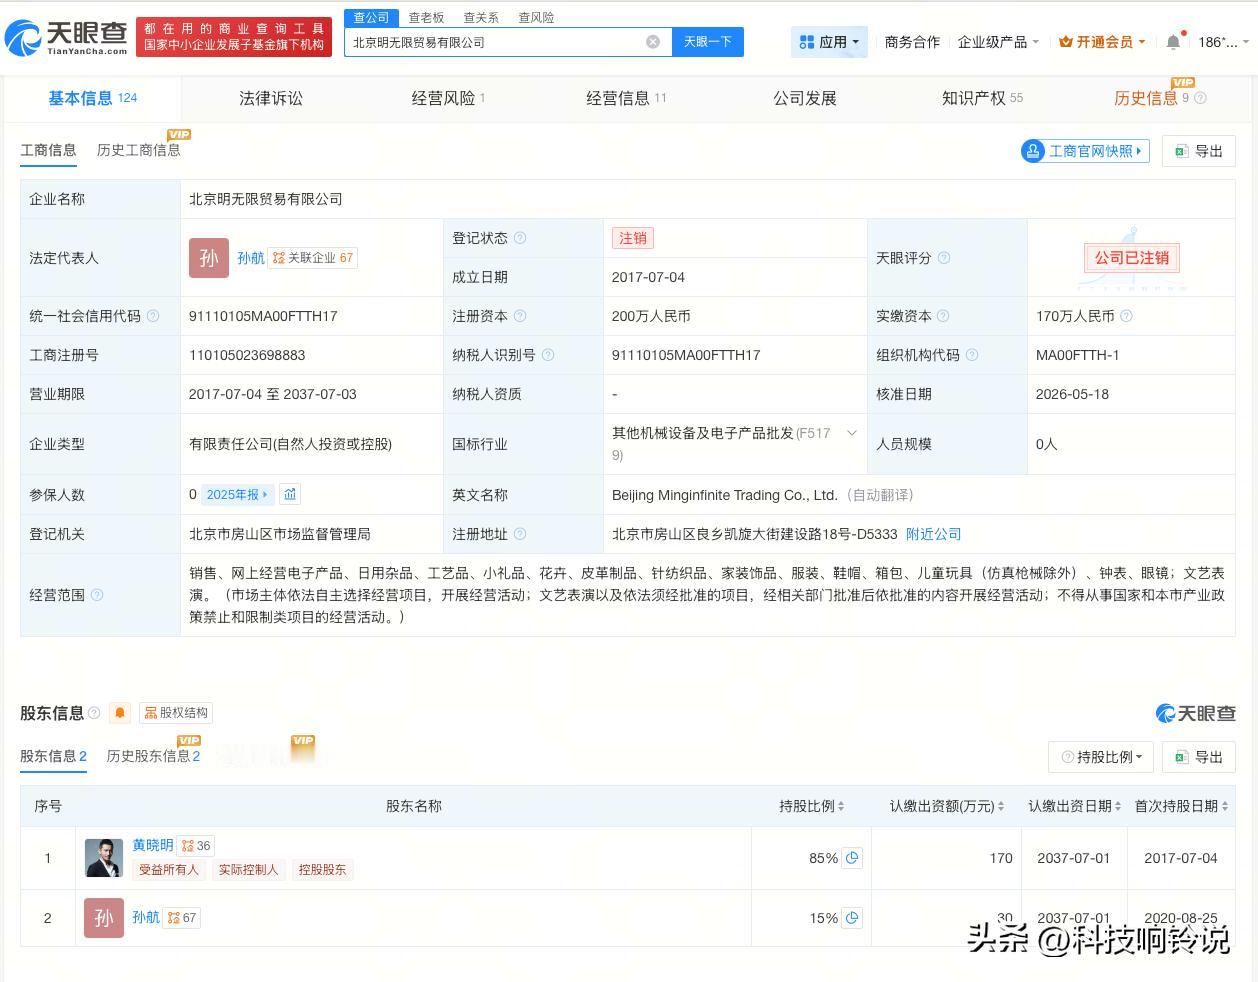Viewport: 1258px width, 982px height.
Task: Open the insured-count trend chart icon
Action: 290,494
